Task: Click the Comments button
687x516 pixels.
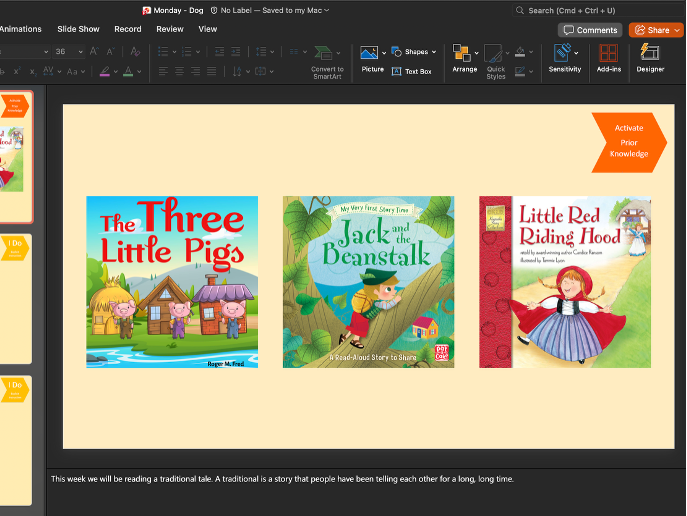Action: pos(590,30)
